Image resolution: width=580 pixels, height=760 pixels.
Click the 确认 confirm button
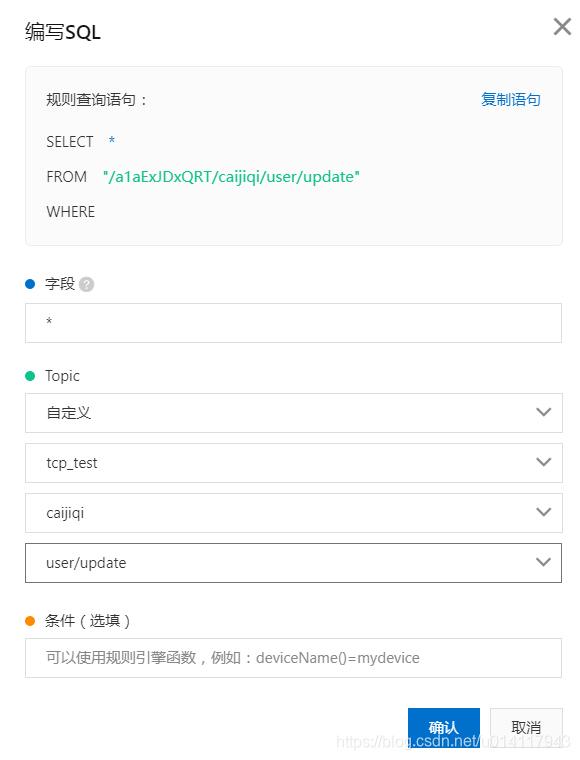[444, 727]
